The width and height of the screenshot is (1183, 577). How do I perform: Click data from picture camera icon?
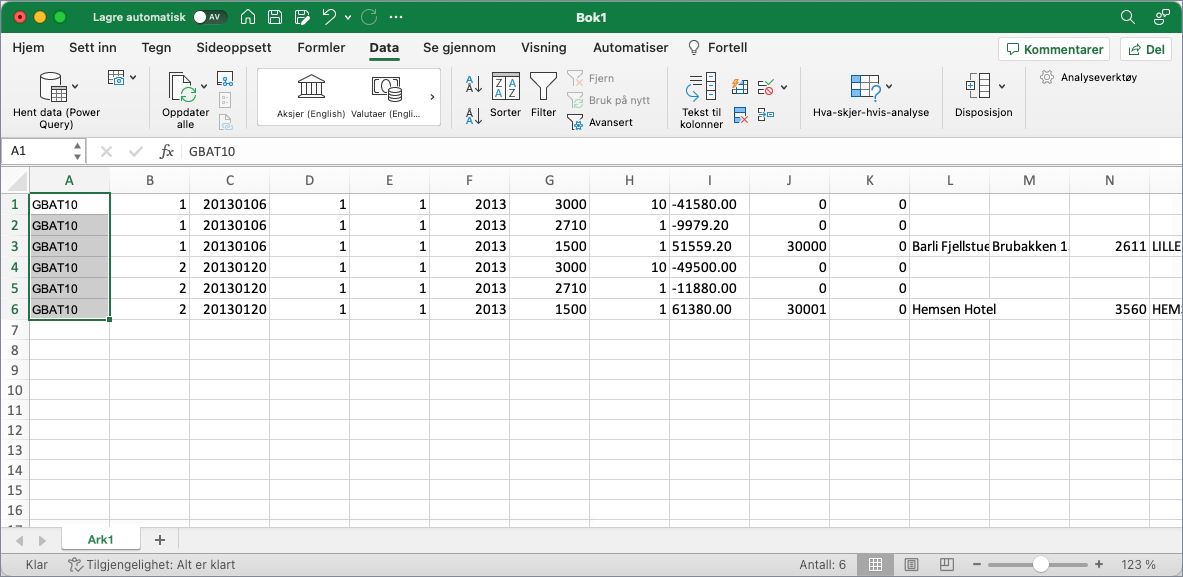[116, 78]
